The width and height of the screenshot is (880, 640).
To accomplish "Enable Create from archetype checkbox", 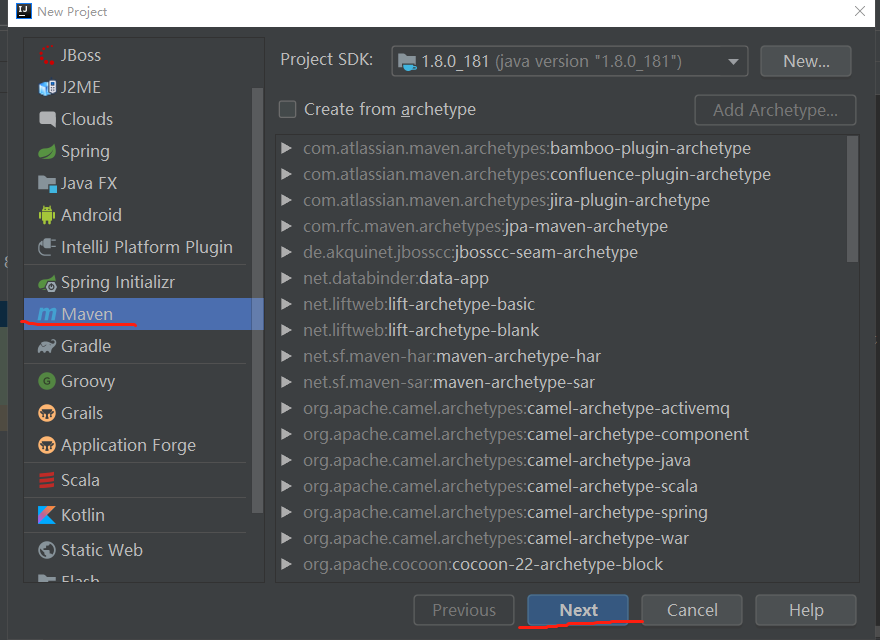I will point(287,109).
